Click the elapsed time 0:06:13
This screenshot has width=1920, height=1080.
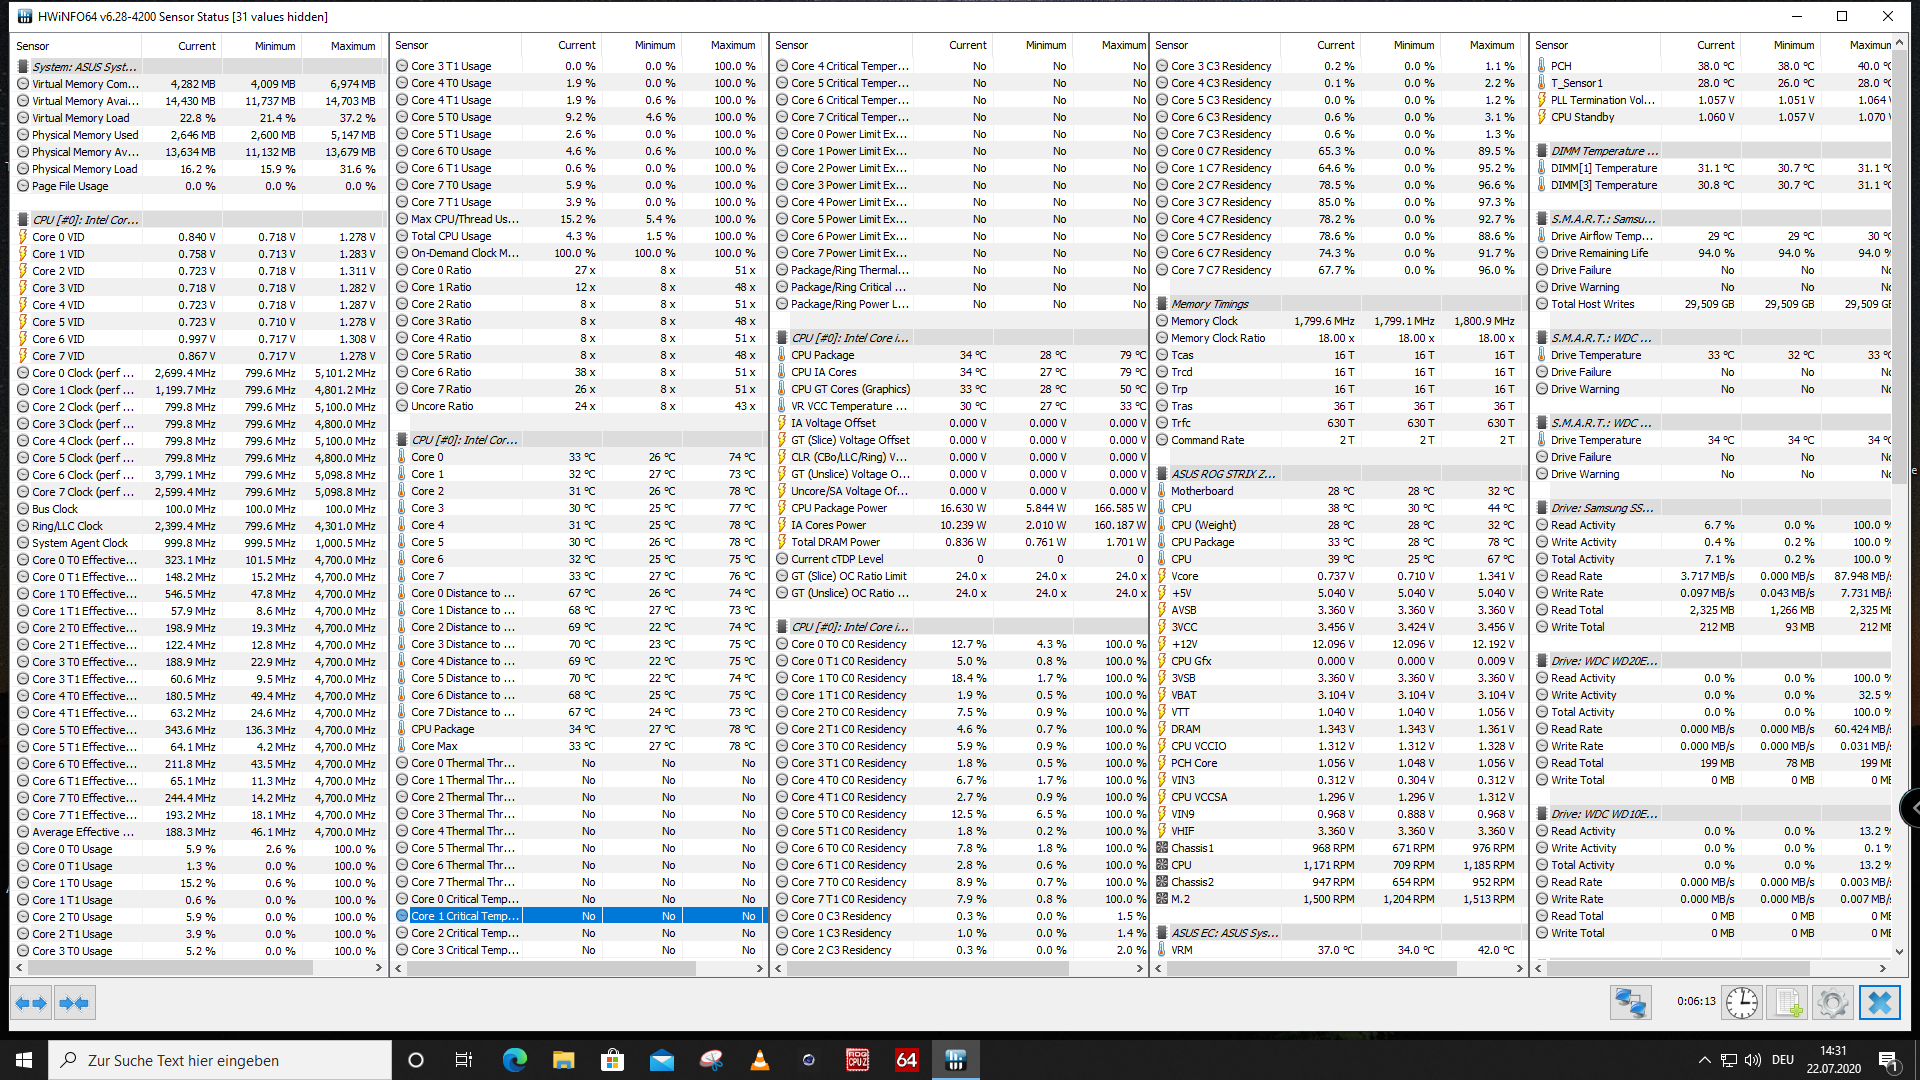[1696, 1001]
